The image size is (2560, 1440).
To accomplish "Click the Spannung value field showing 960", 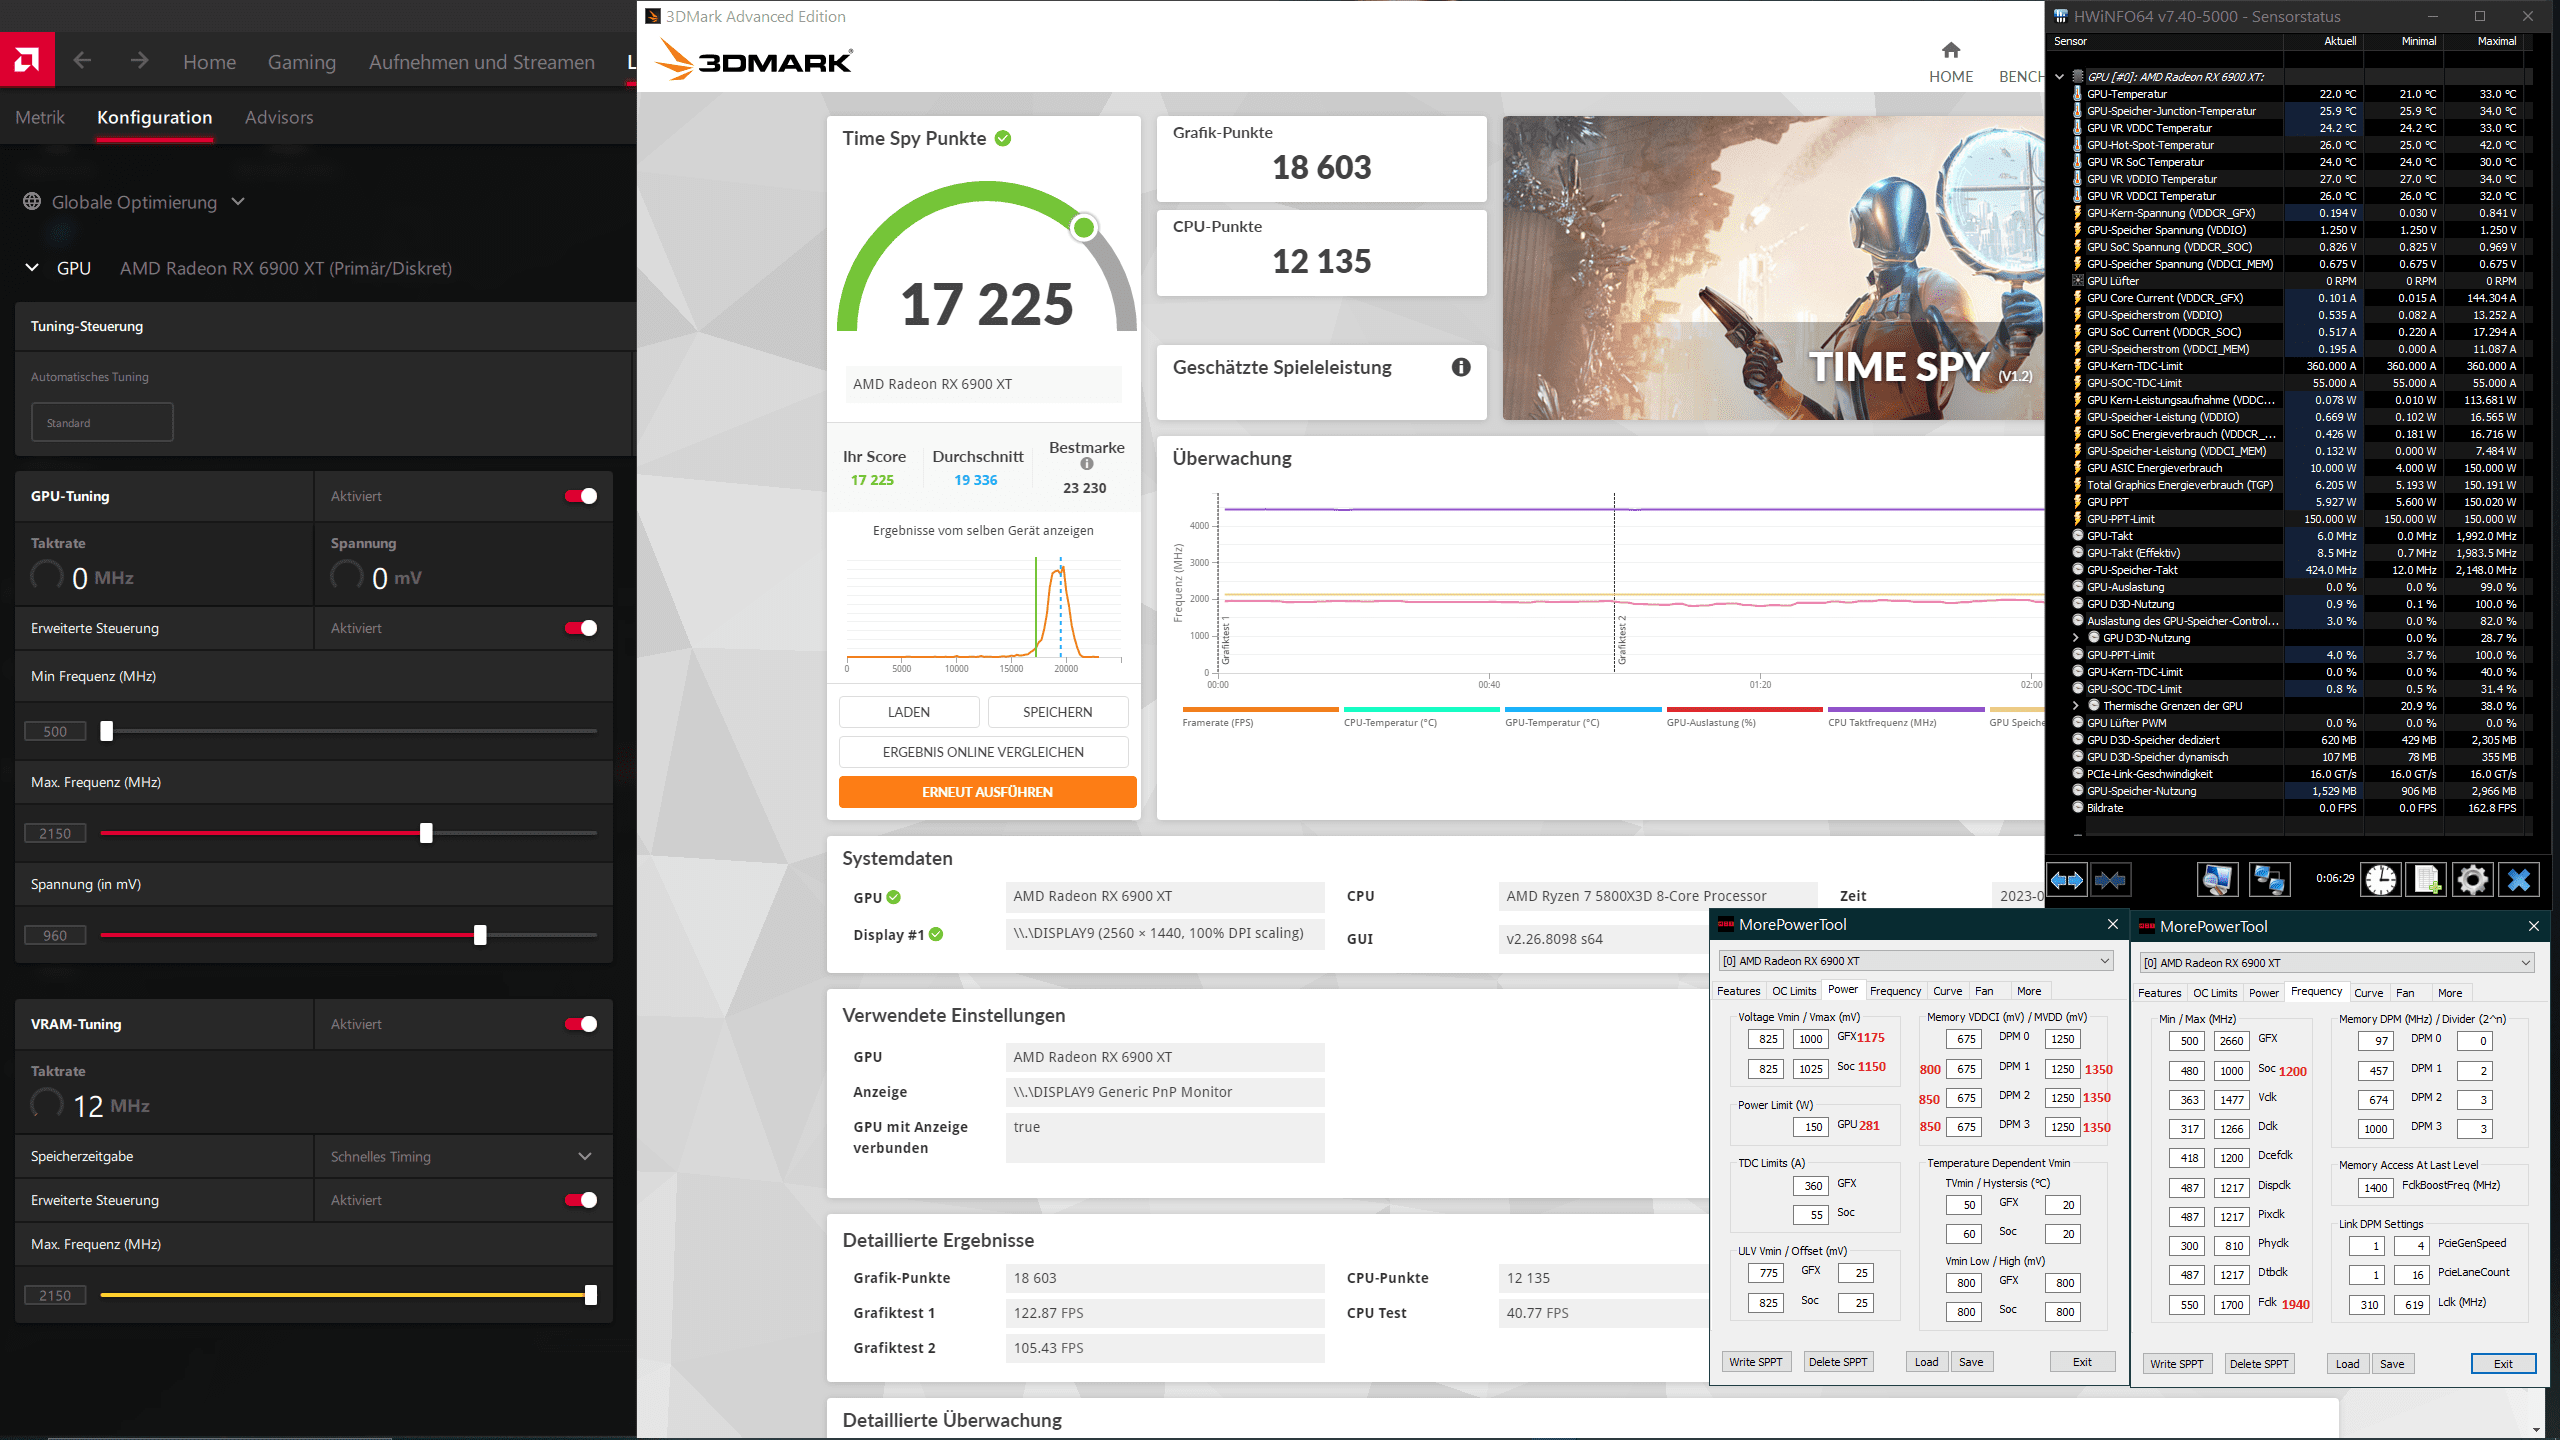I will click(x=55, y=935).
